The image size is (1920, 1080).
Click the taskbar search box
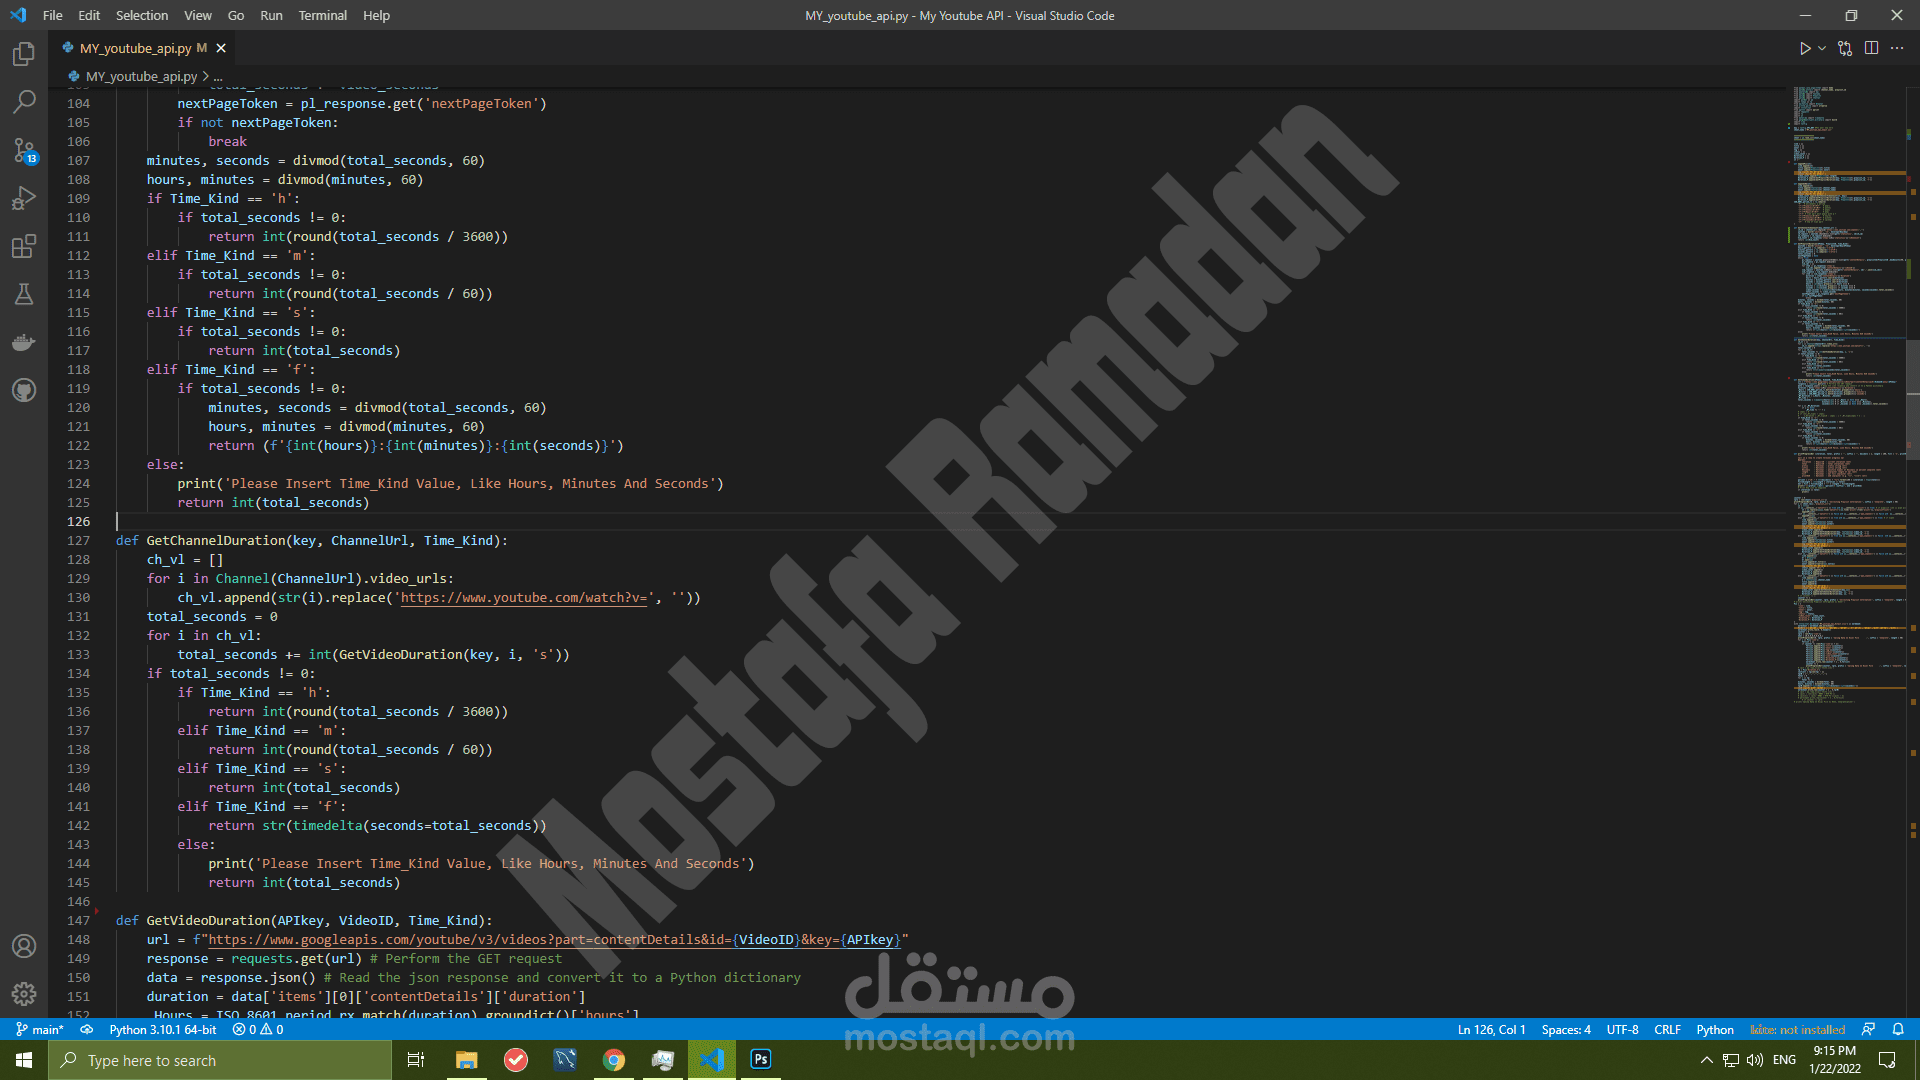(220, 1060)
